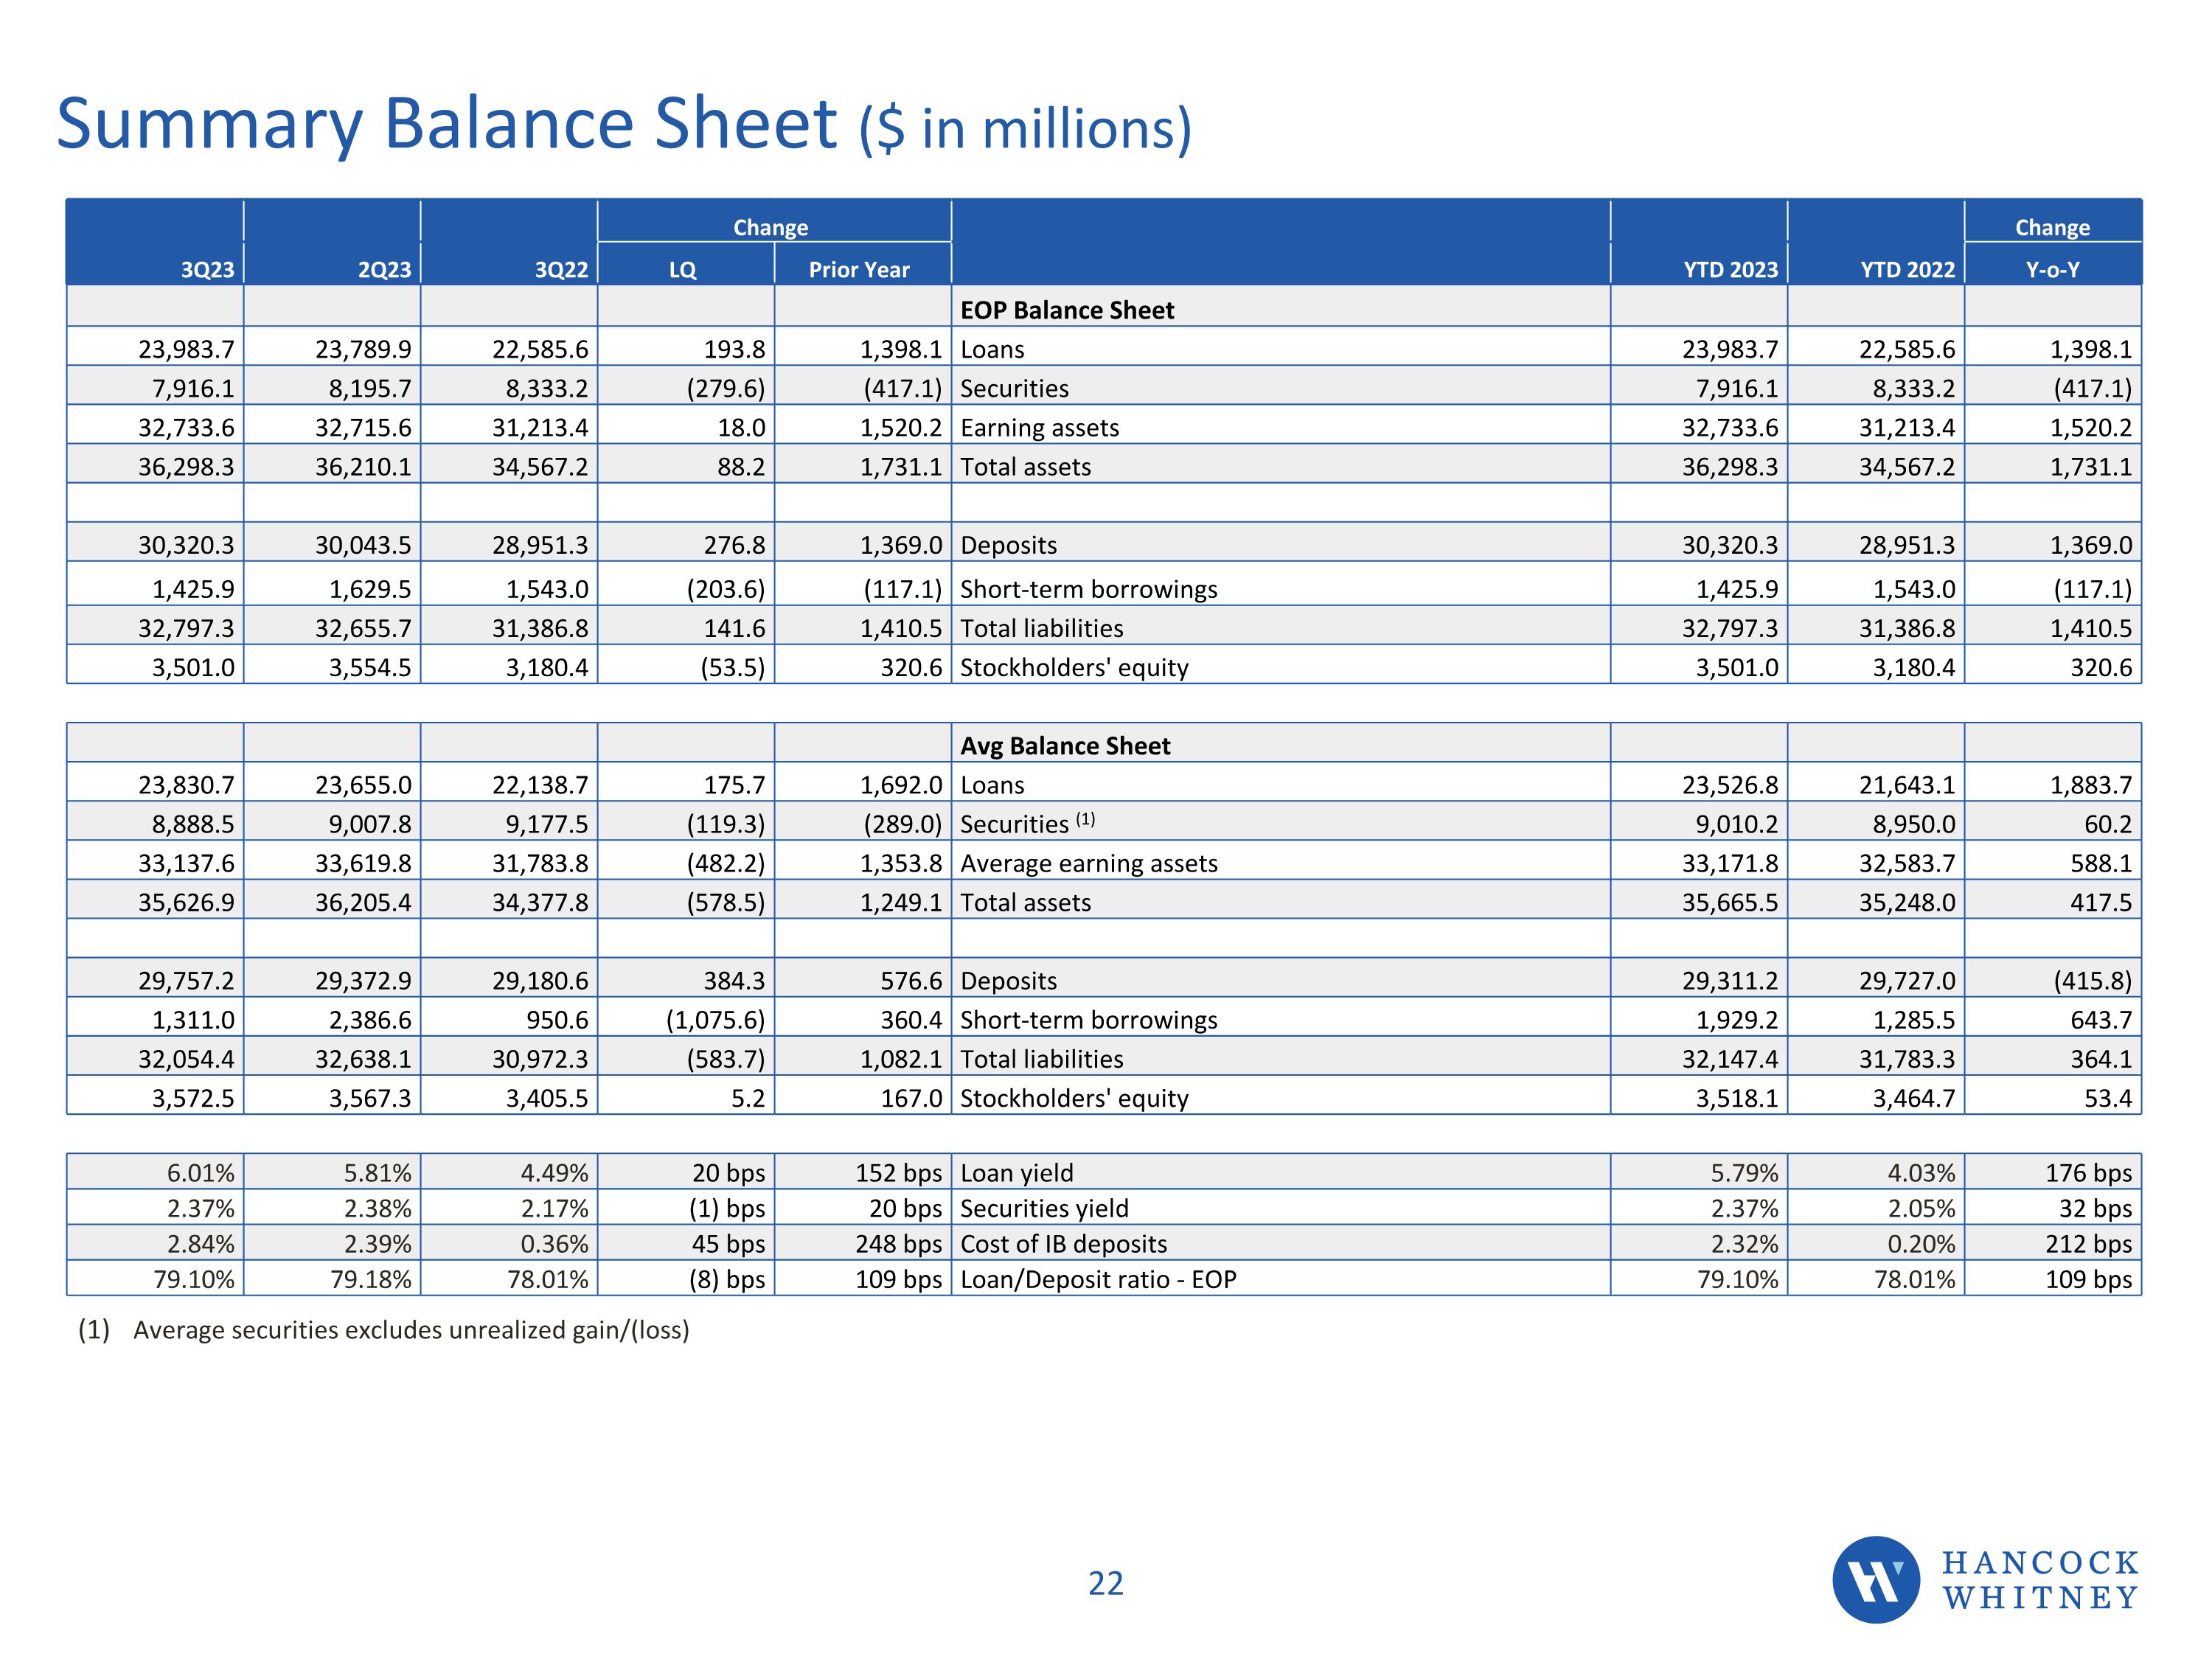Click the Hancock Whitney brand text
The width and height of the screenshot is (2212, 1659).
click(x=2040, y=1580)
